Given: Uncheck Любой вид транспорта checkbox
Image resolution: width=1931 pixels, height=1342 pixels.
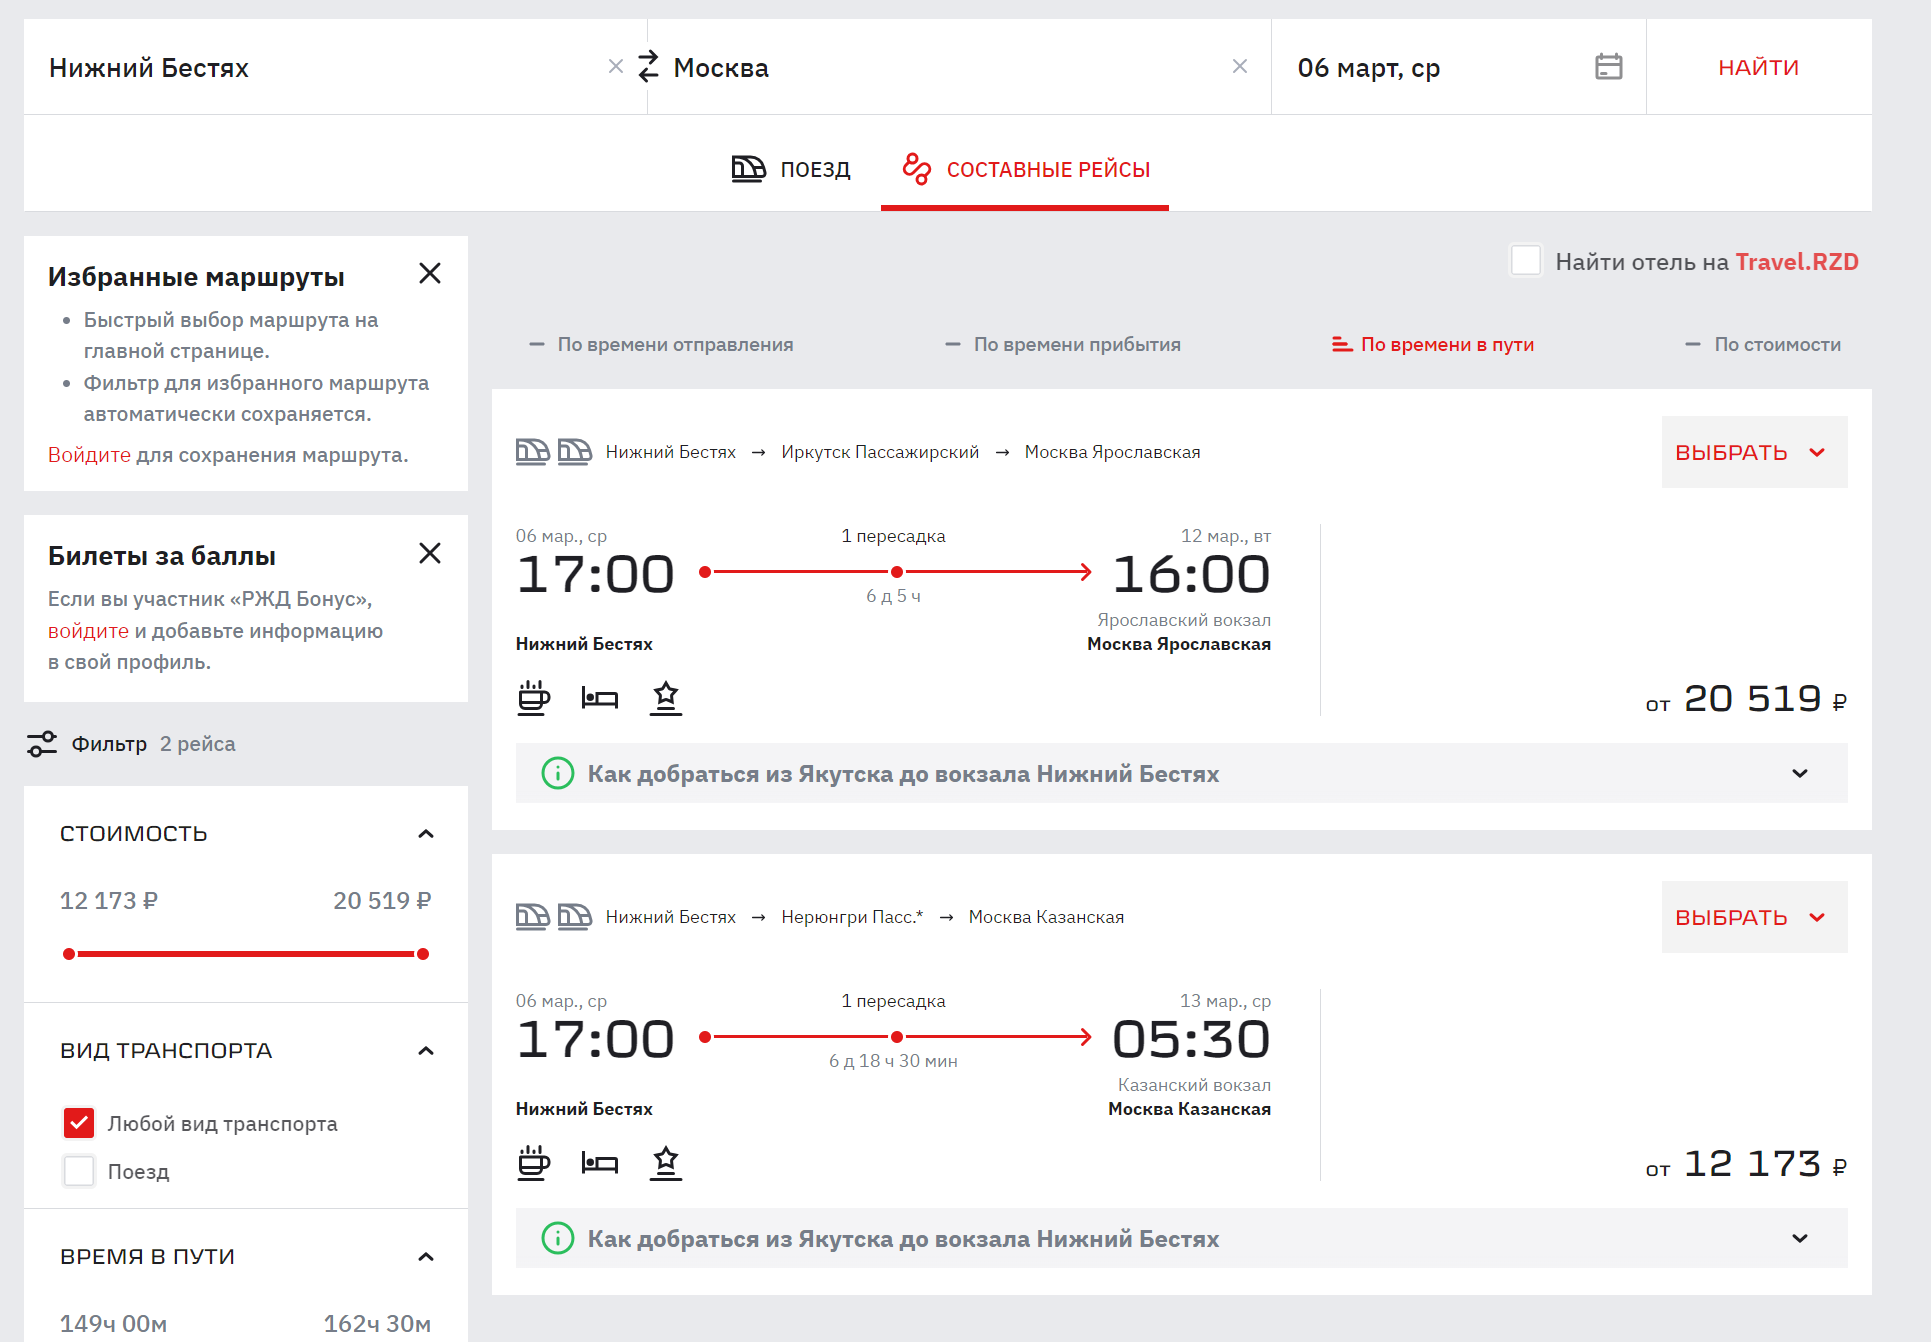Looking at the screenshot, I should tap(79, 1124).
